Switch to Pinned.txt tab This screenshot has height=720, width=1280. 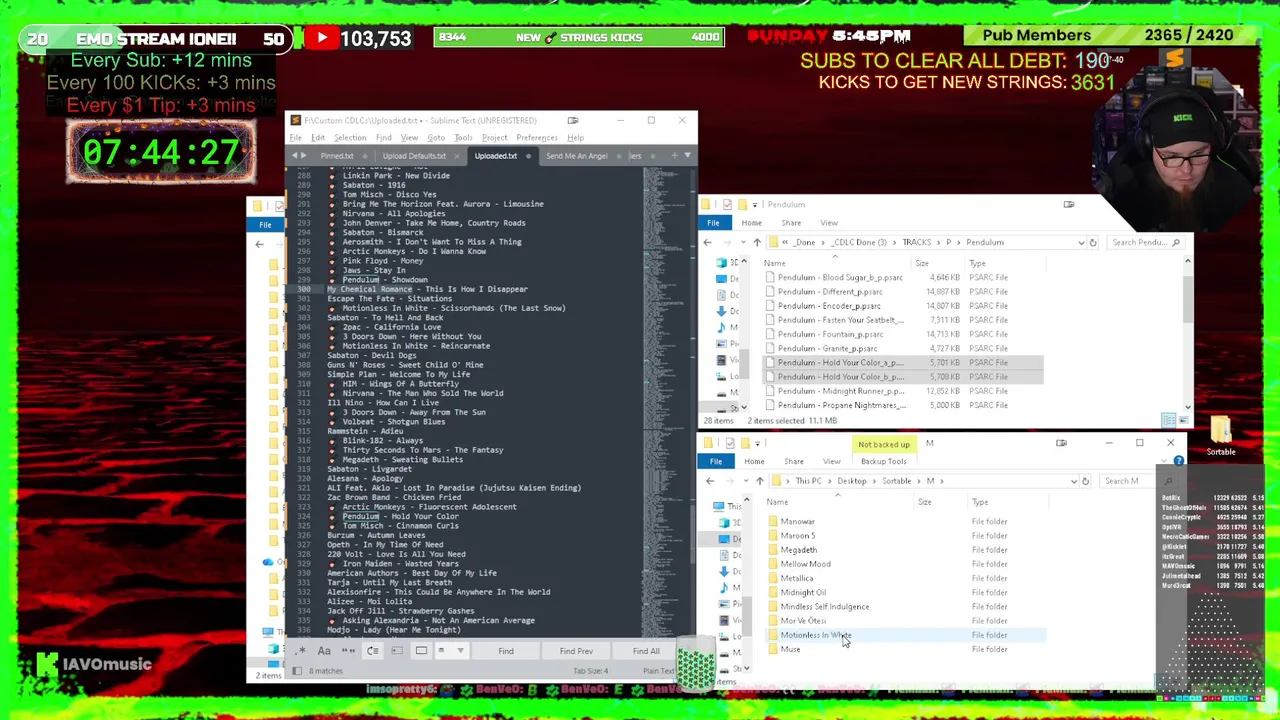(338, 156)
